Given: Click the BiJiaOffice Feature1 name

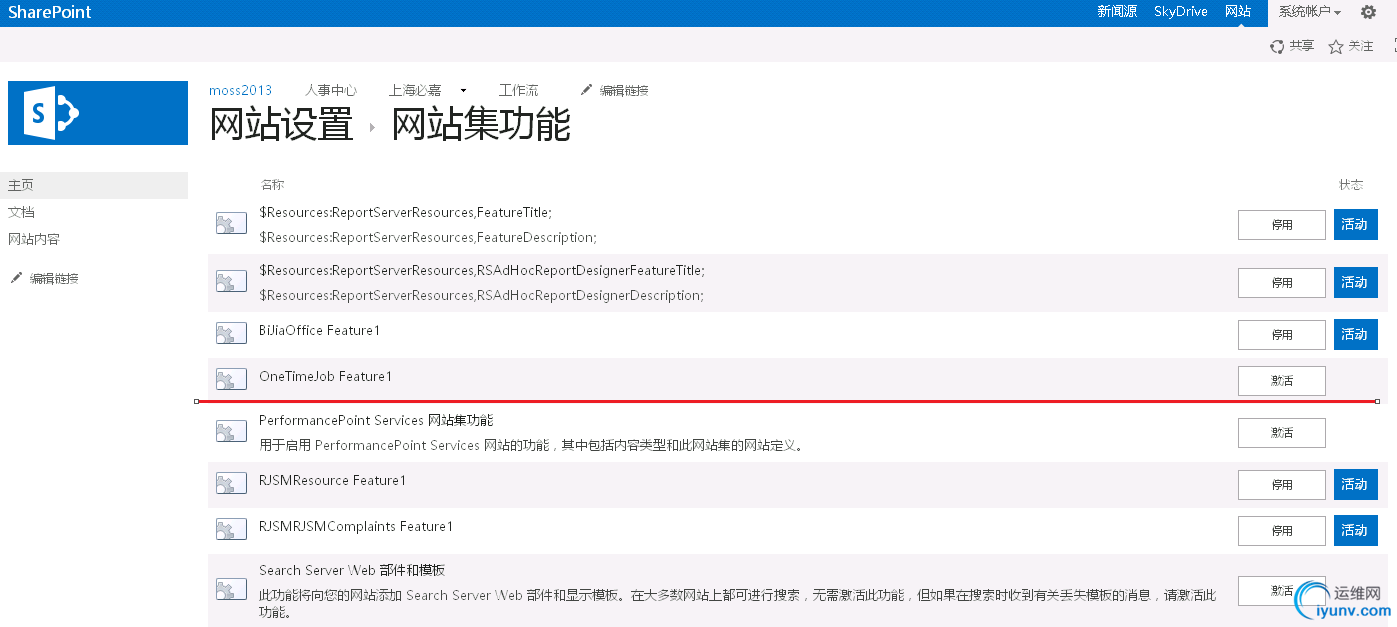Looking at the screenshot, I should (x=319, y=330).
